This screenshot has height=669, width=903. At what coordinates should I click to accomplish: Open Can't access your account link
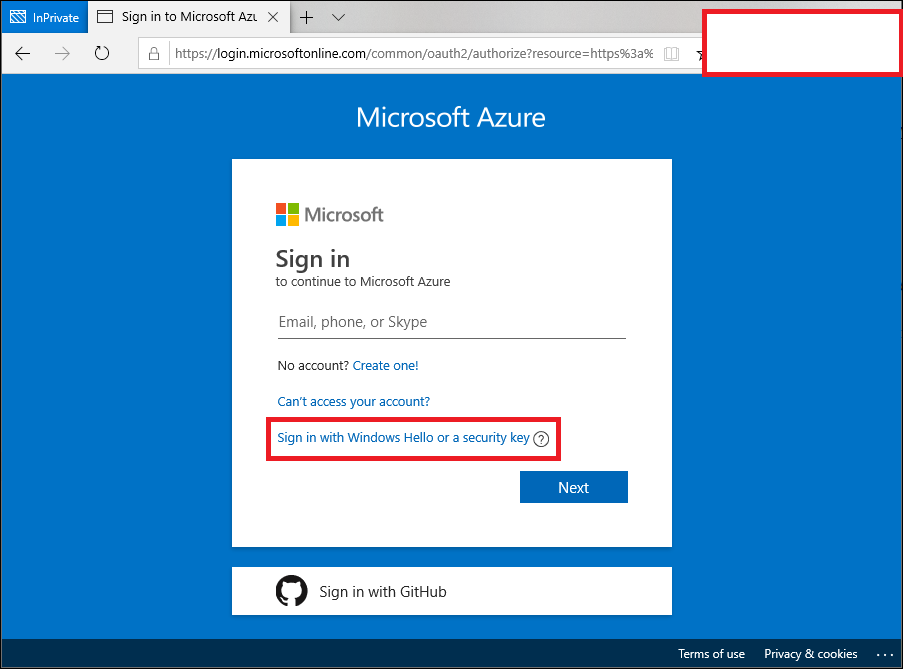[353, 402]
